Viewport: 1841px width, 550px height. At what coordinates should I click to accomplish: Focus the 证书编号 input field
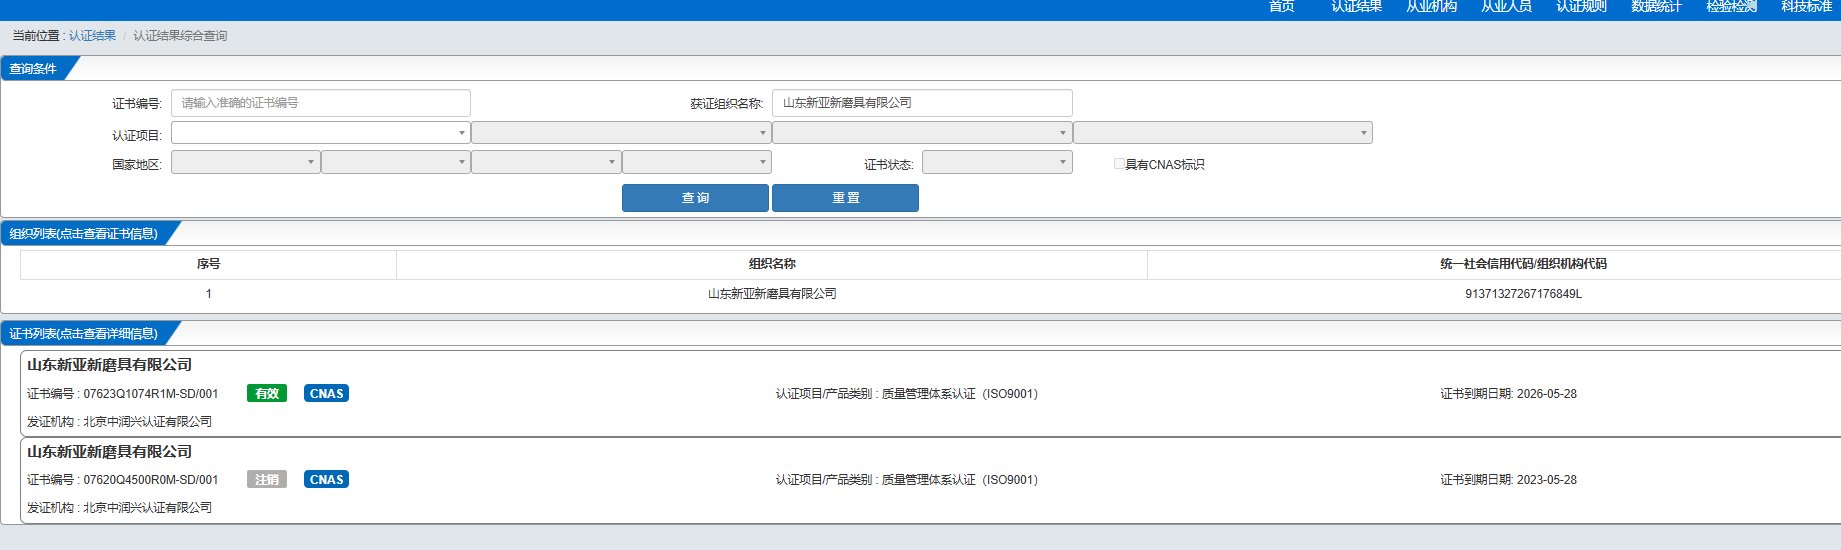(321, 103)
